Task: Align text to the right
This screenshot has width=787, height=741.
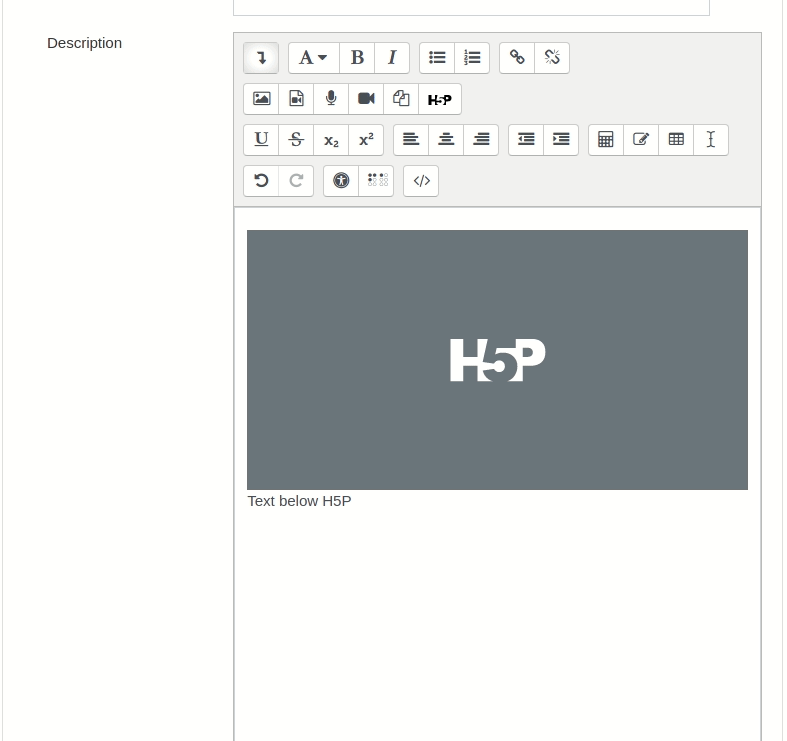Action: (x=481, y=140)
